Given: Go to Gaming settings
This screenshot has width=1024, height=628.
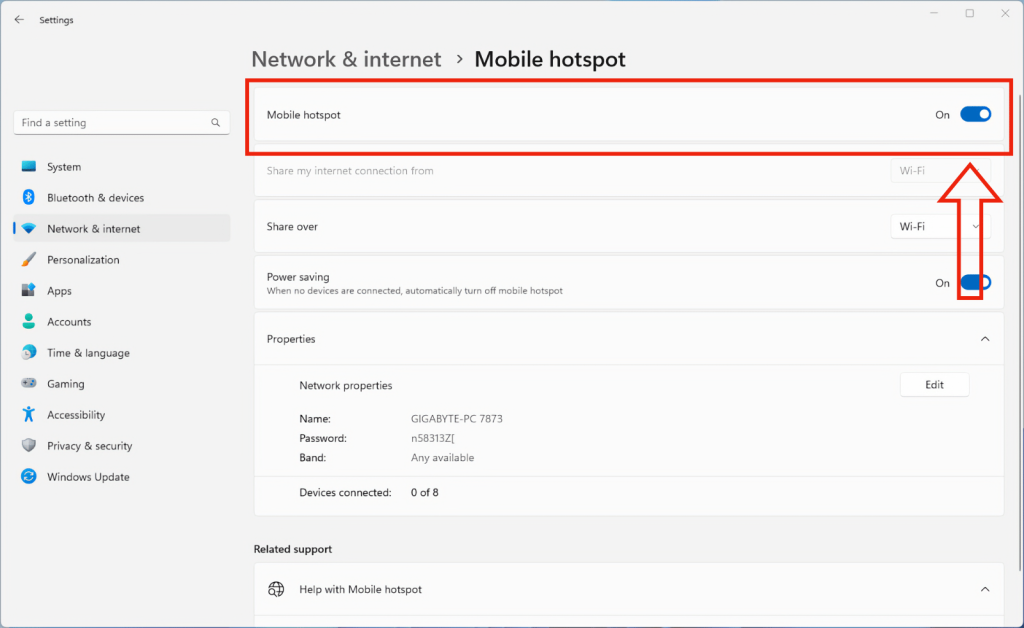Looking at the screenshot, I should coord(122,383).
